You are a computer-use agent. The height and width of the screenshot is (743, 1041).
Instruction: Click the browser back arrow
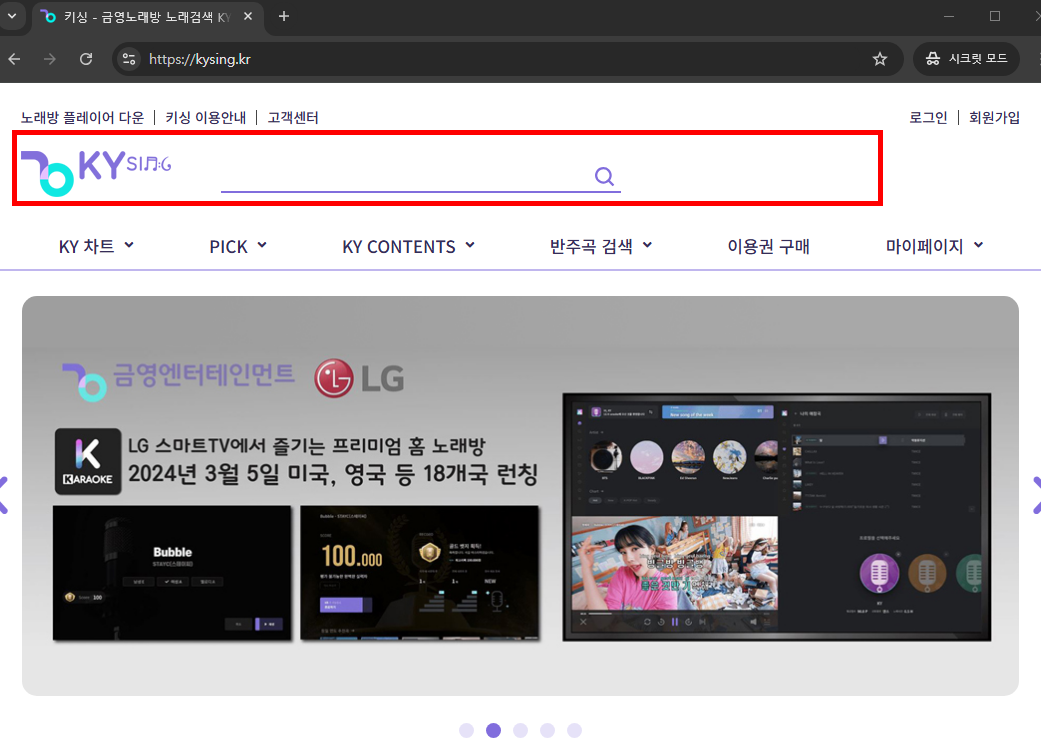pyautogui.click(x=14, y=59)
